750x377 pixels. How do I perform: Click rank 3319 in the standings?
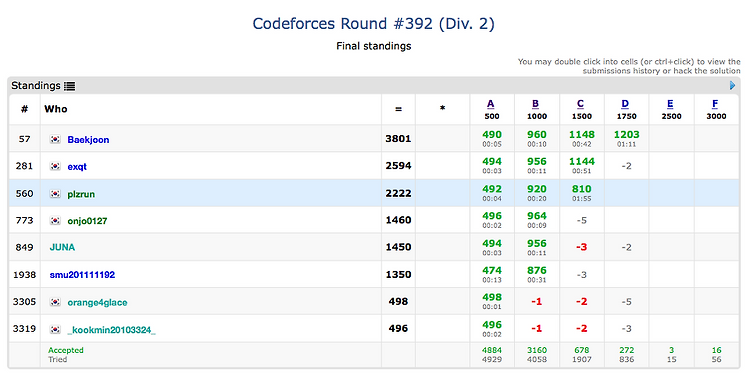(x=24, y=329)
